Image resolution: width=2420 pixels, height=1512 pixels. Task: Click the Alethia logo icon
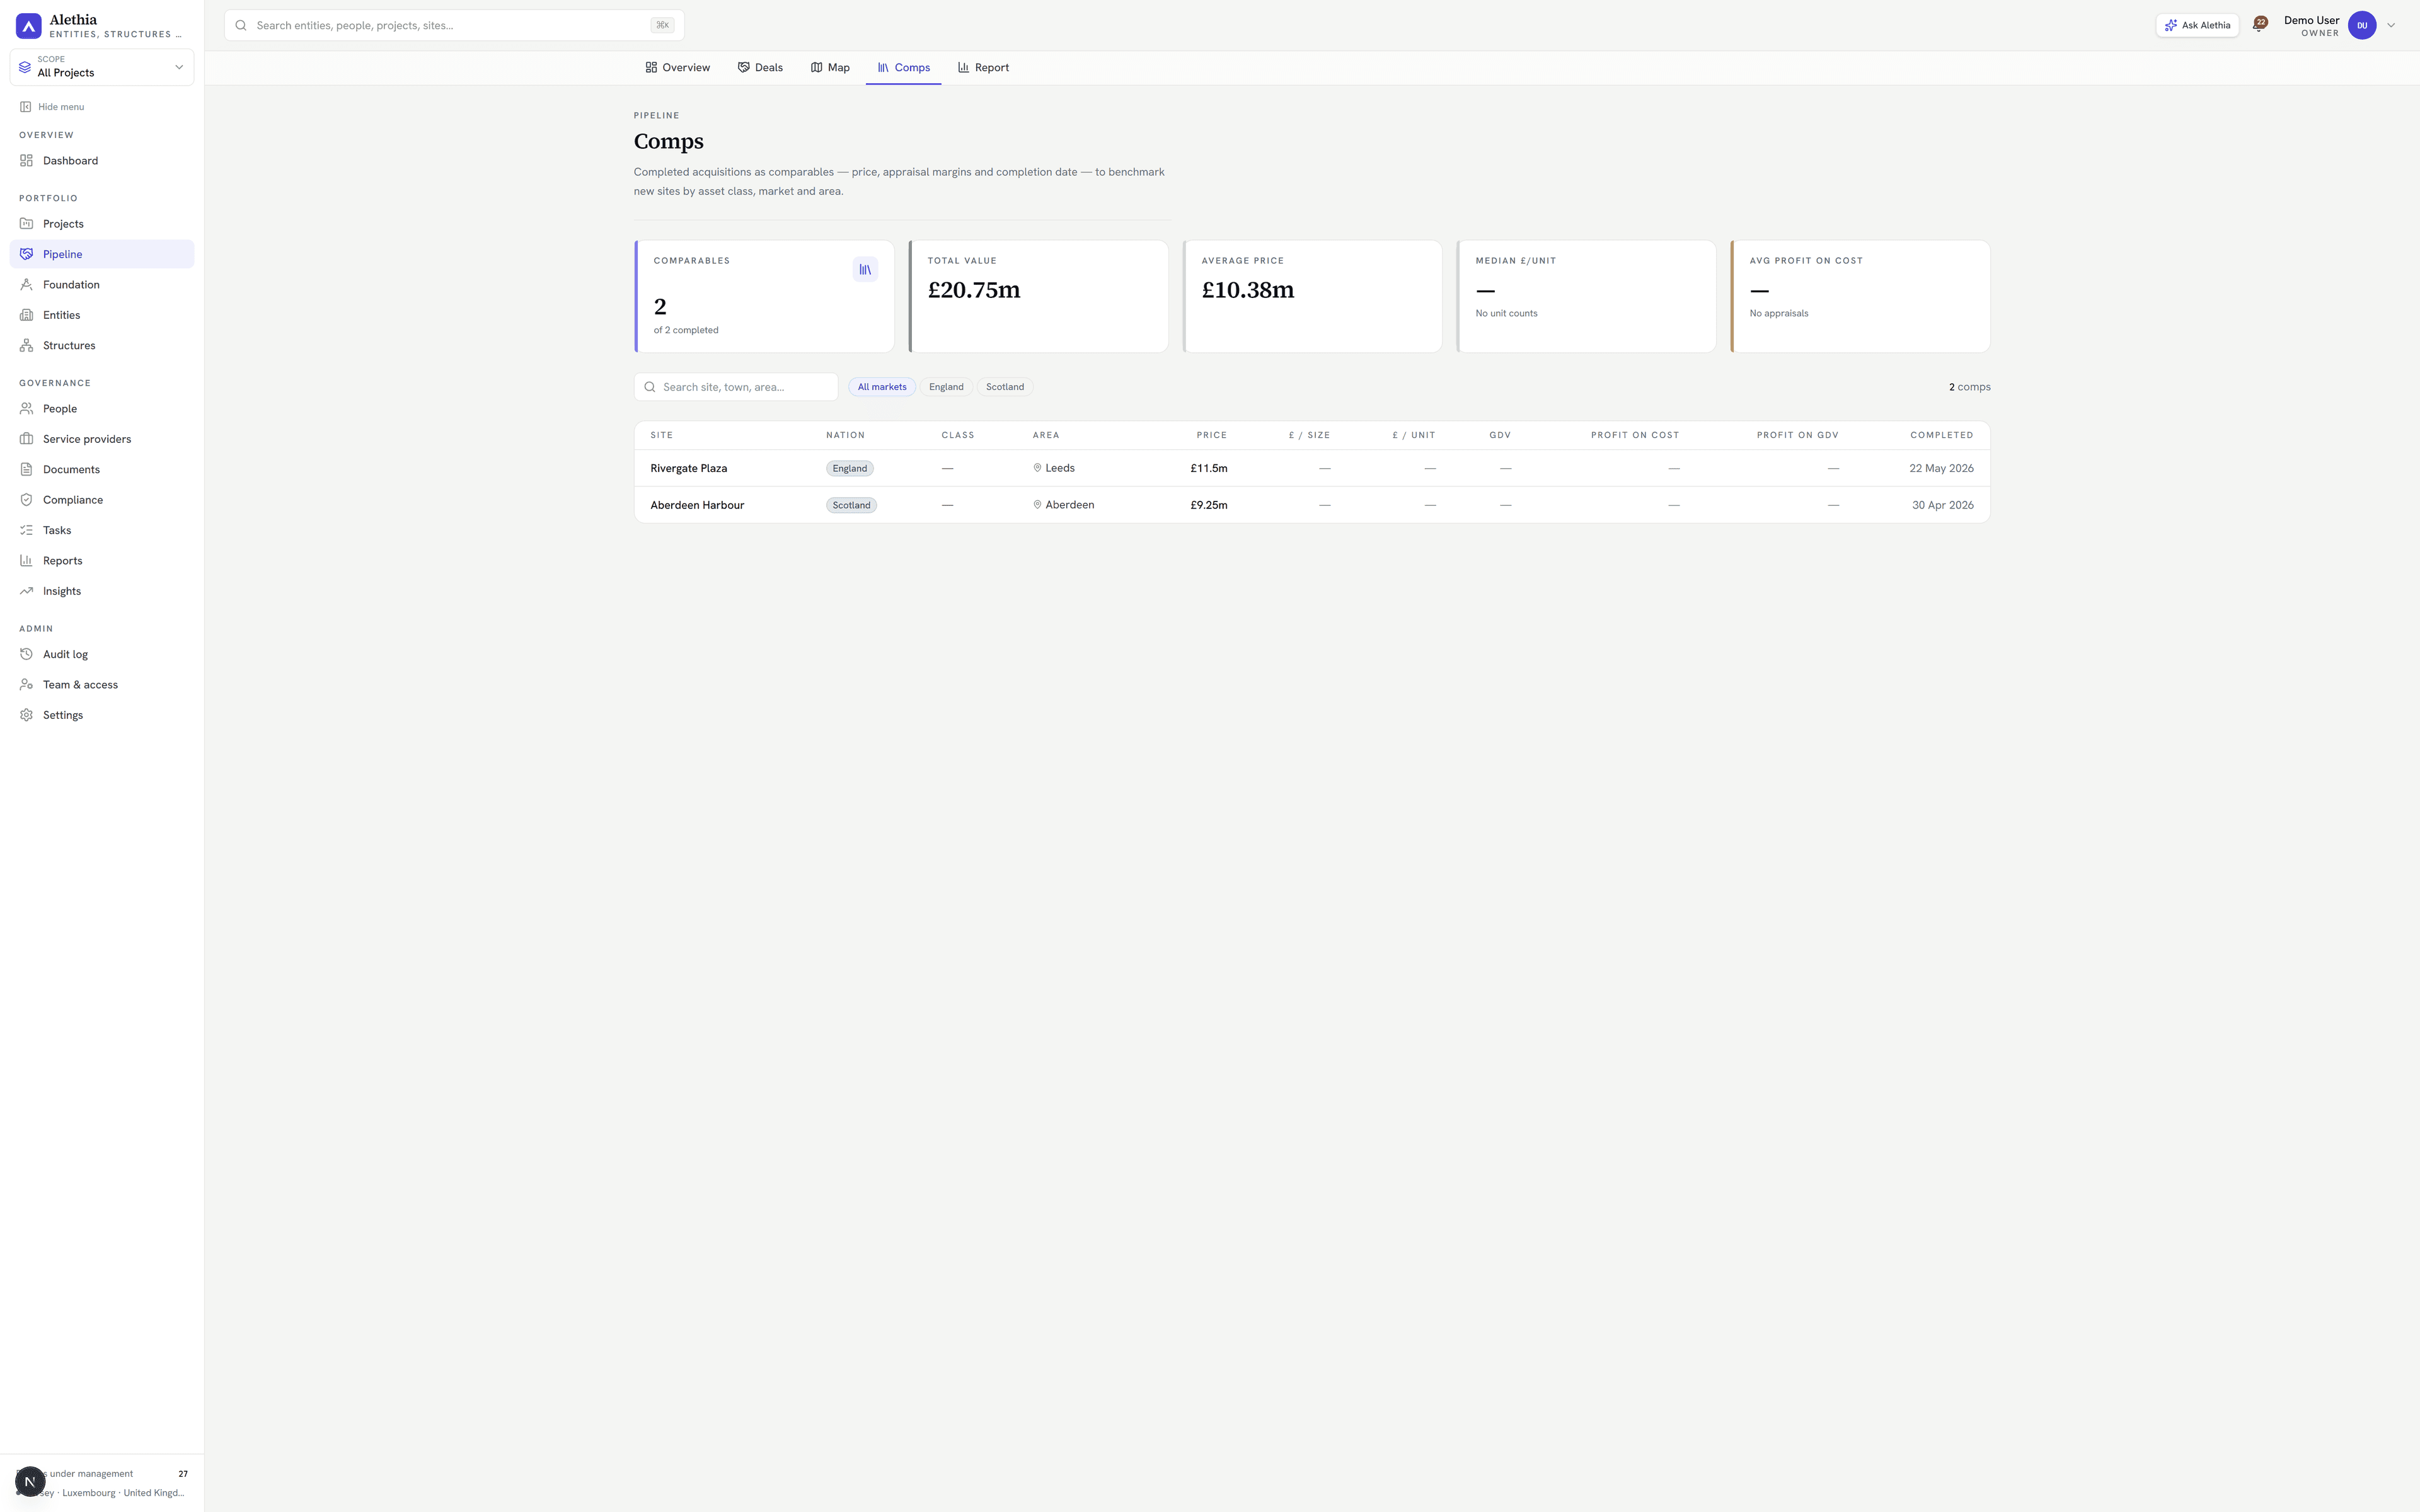29,26
